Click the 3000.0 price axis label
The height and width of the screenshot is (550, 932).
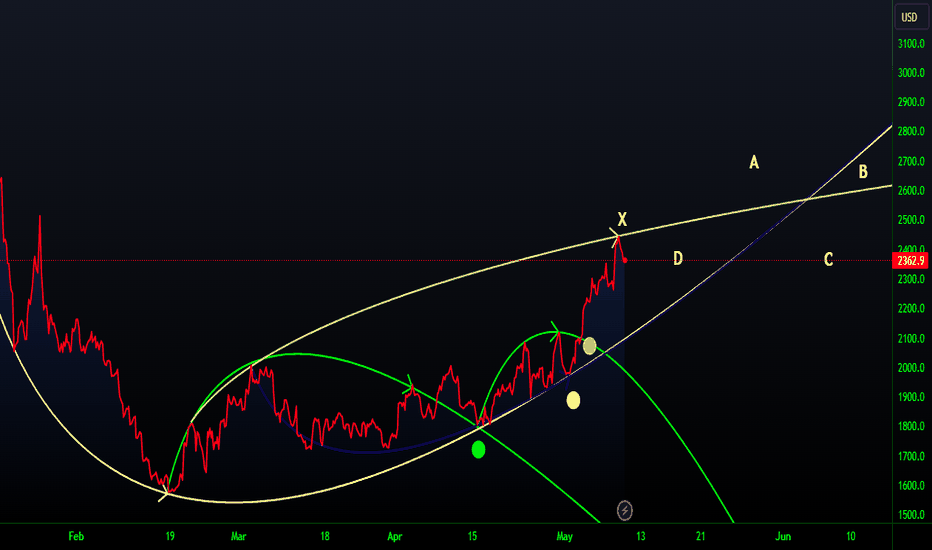911,73
